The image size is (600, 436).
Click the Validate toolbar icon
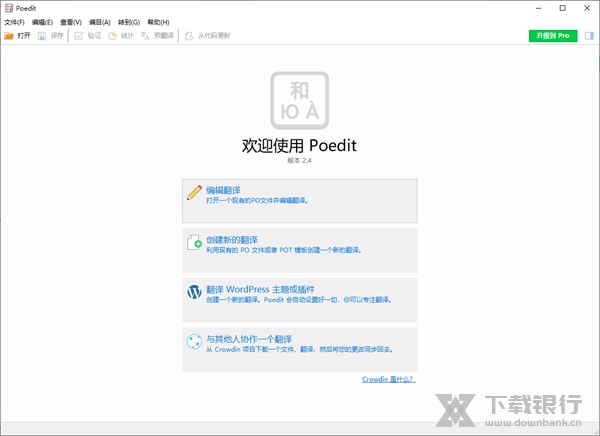tap(79, 35)
